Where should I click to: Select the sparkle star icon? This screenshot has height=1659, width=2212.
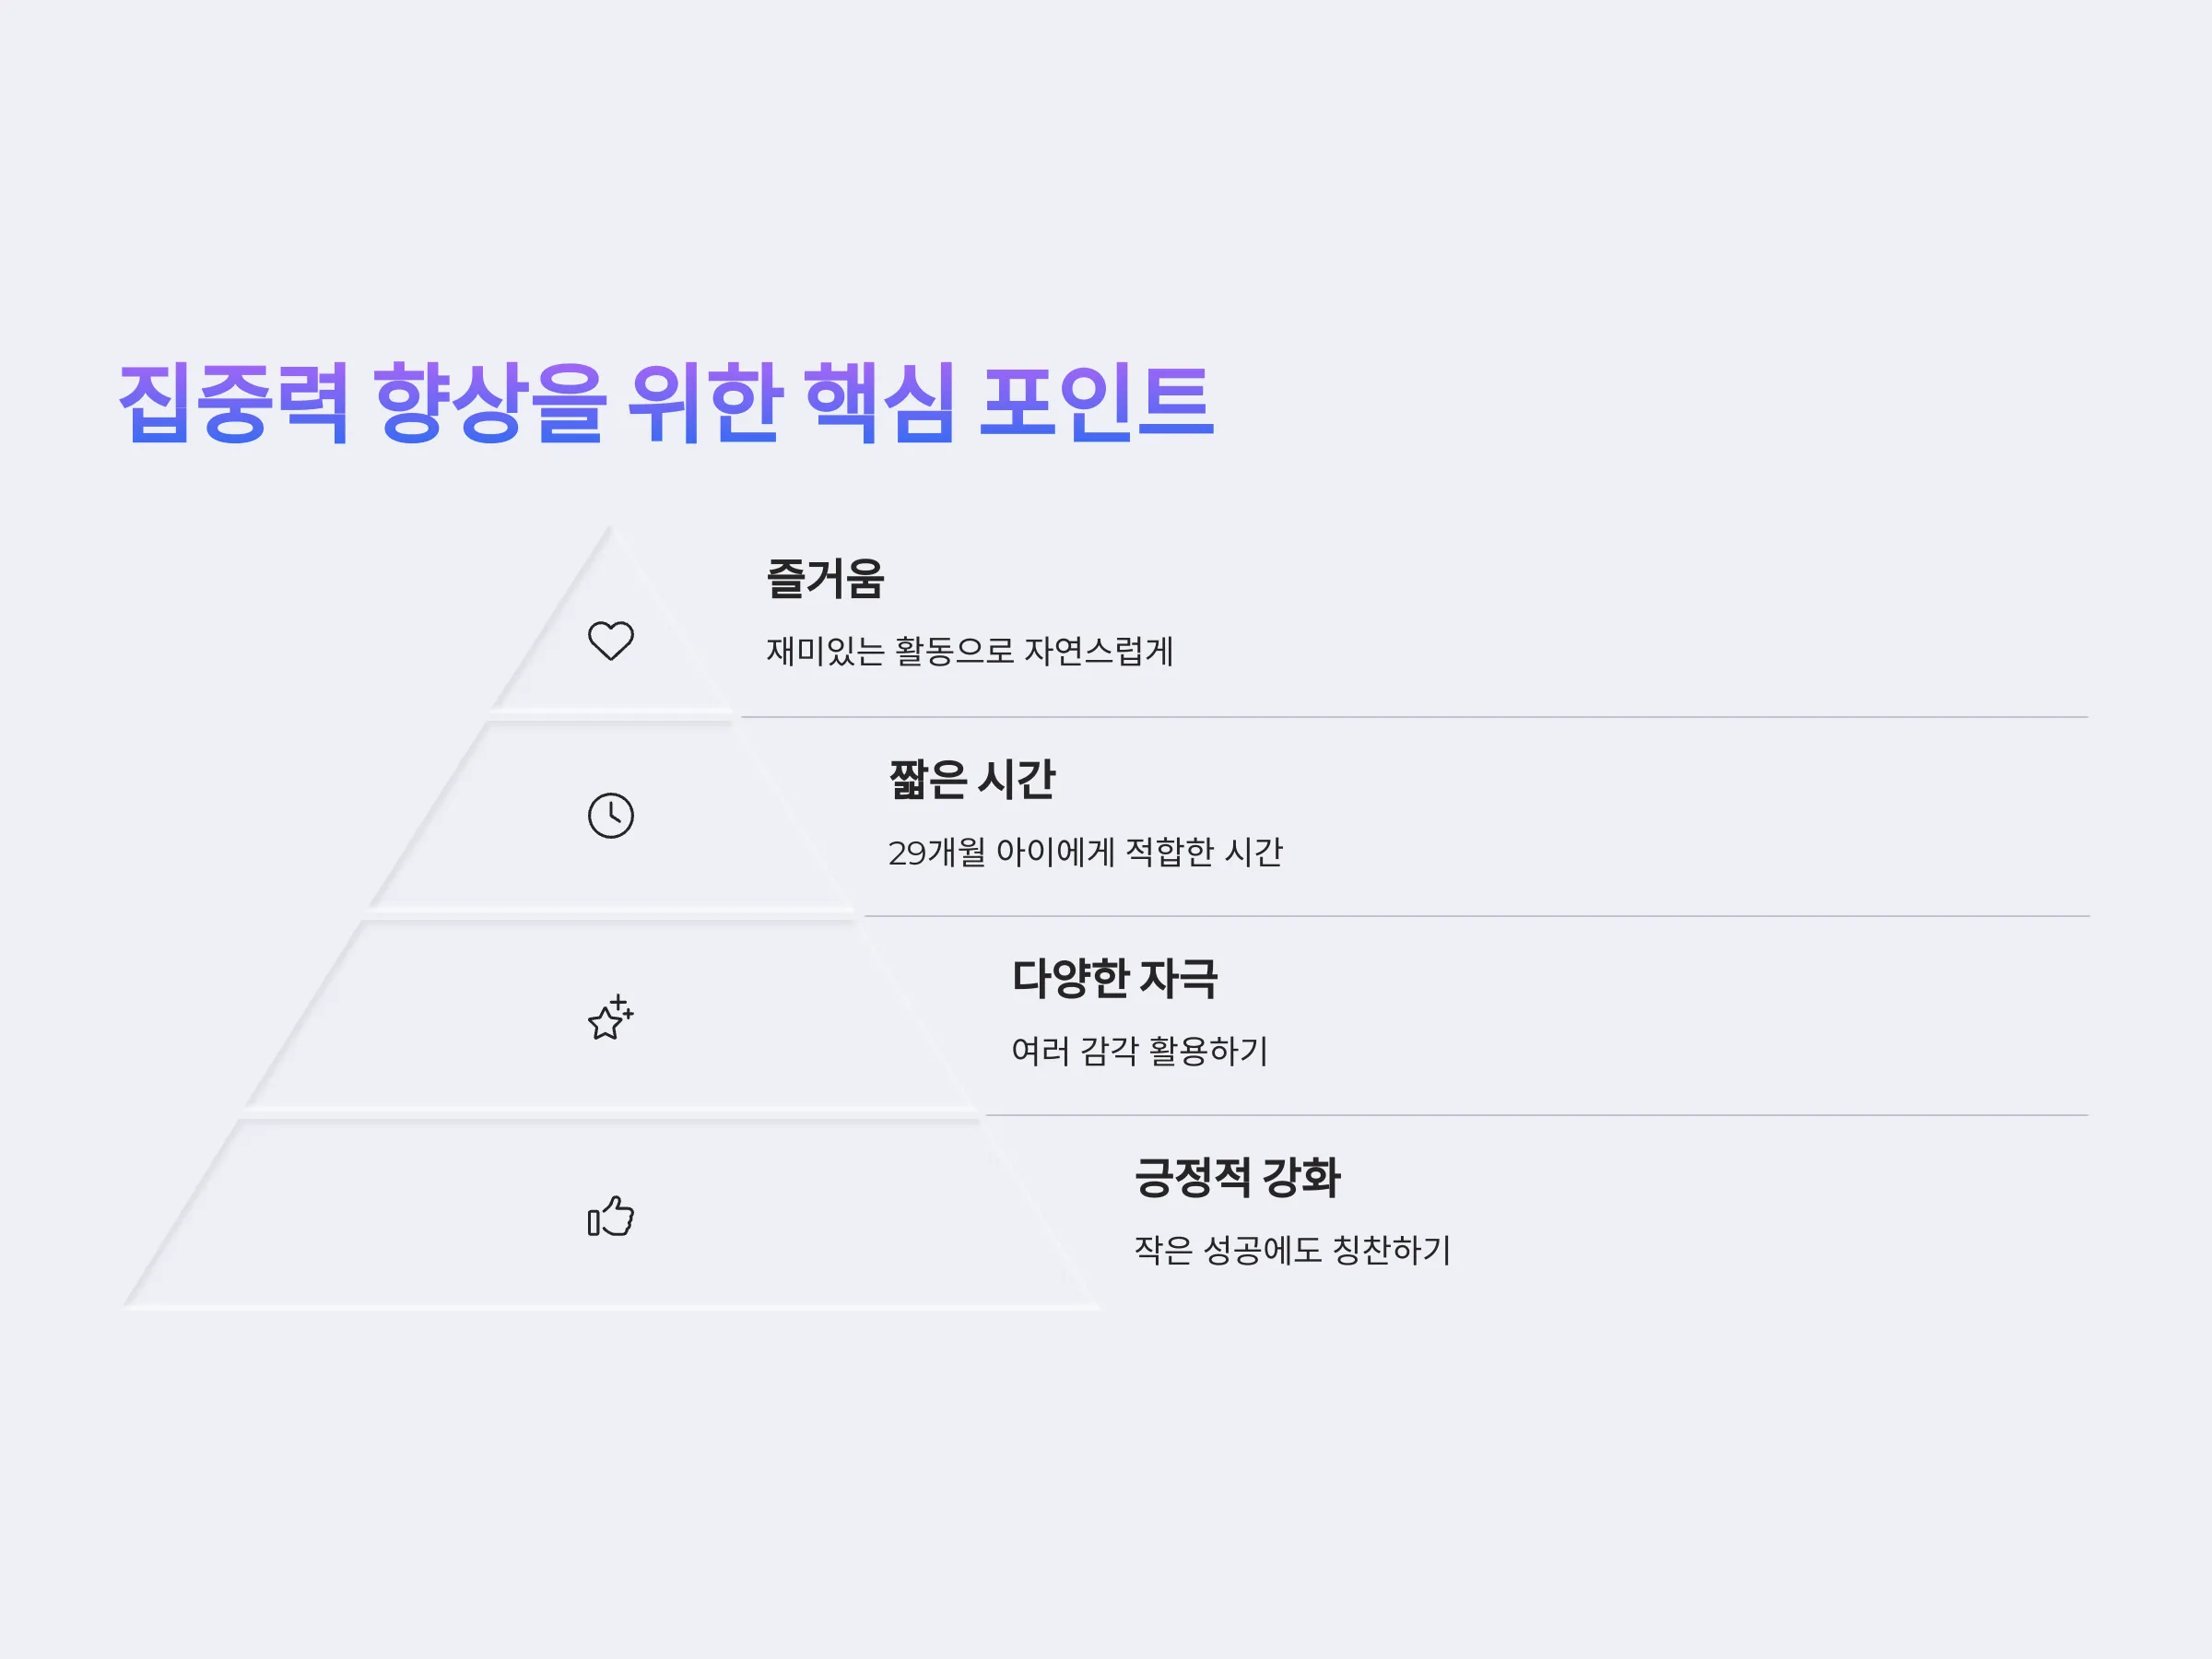point(610,1017)
